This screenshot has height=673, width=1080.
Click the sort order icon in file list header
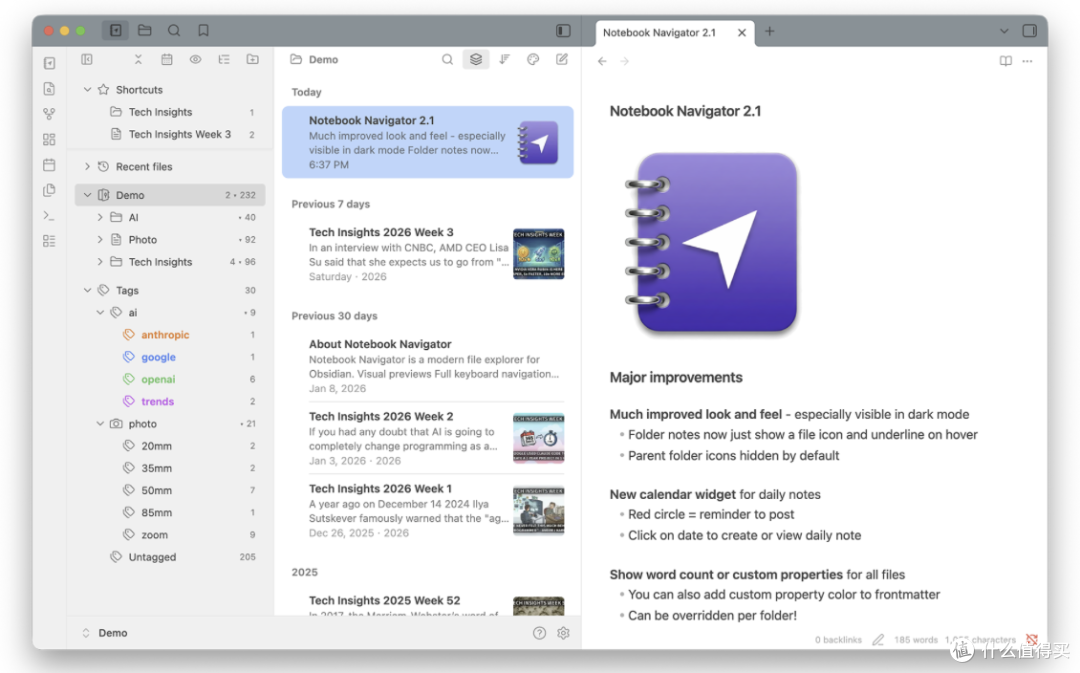(504, 60)
